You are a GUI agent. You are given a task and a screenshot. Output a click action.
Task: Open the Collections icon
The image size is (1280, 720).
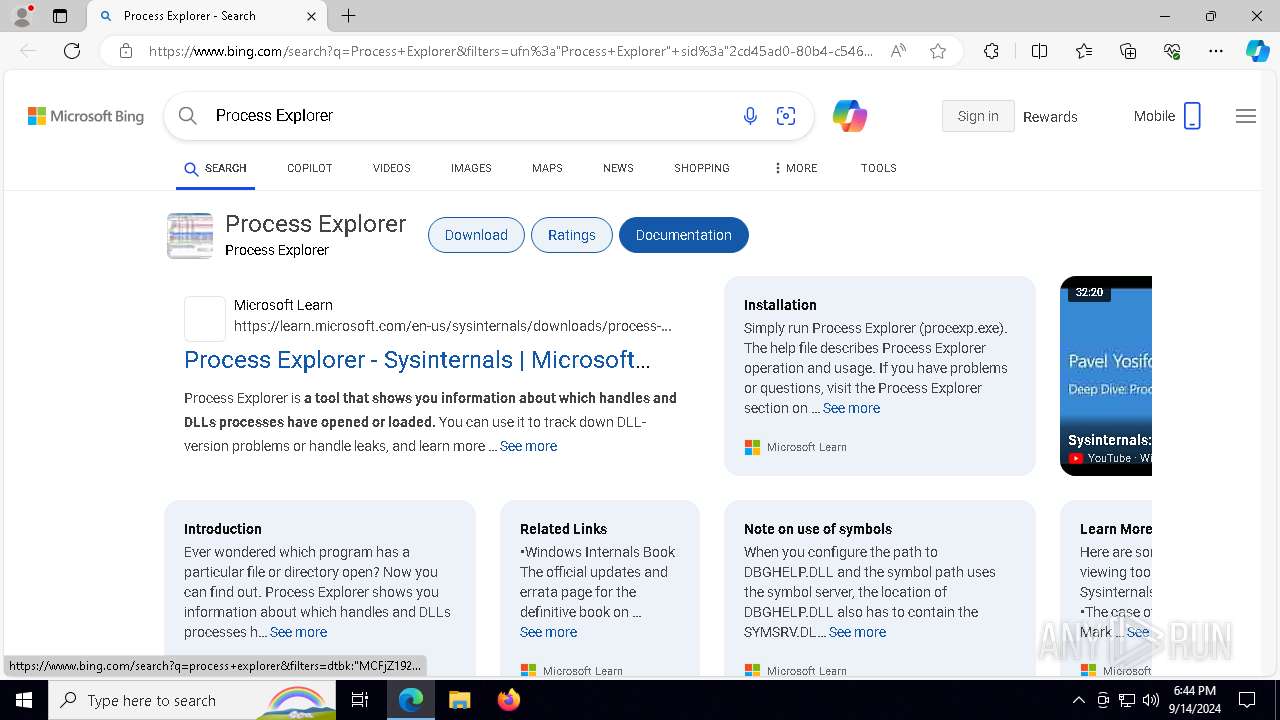[x=1128, y=51]
